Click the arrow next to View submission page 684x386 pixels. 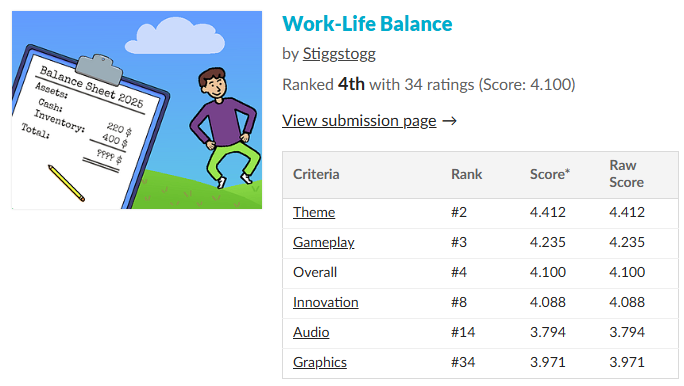coord(449,121)
